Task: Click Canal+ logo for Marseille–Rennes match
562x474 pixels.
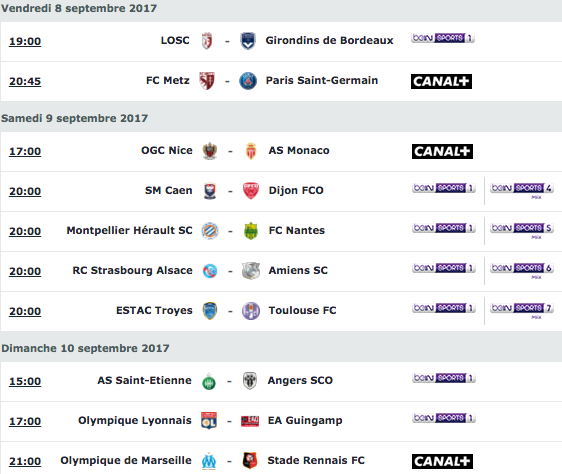Action: coord(442,461)
